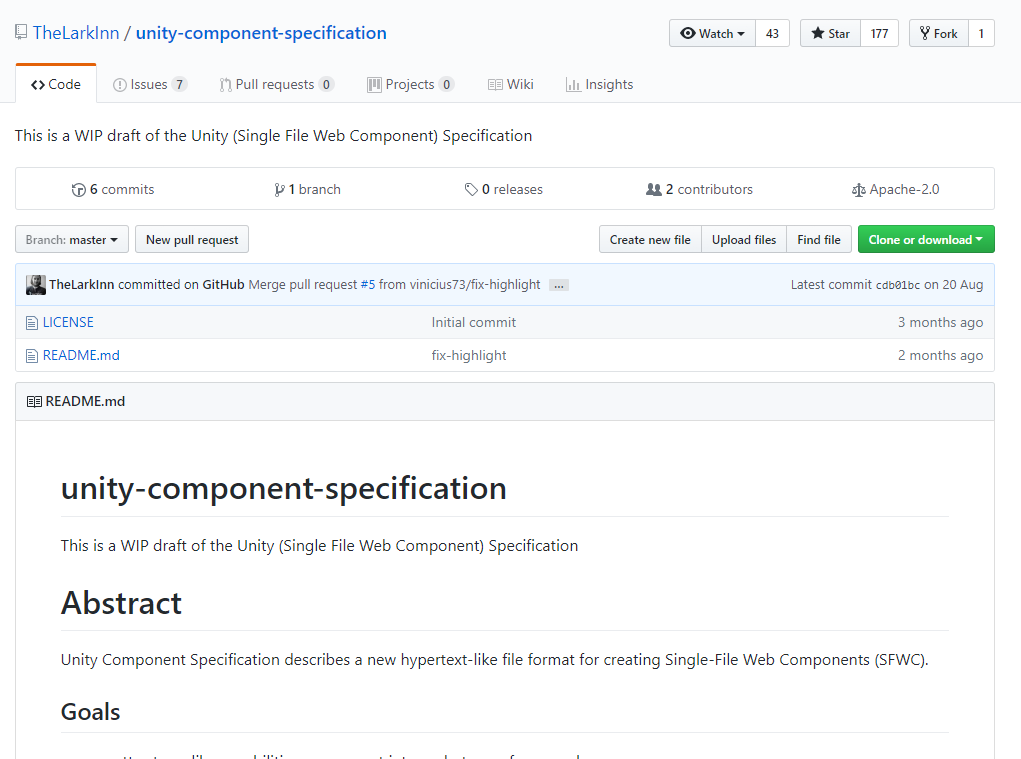
Task: Open the Wiki tab
Action: click(510, 84)
